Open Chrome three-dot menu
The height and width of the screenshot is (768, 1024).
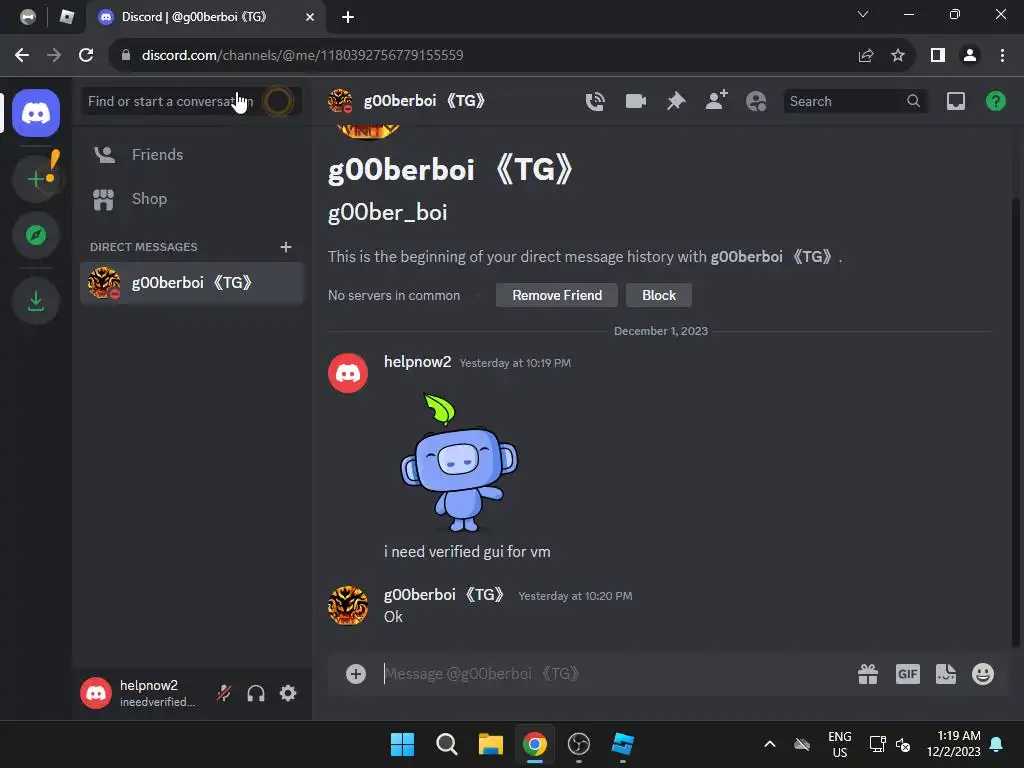click(x=1002, y=55)
